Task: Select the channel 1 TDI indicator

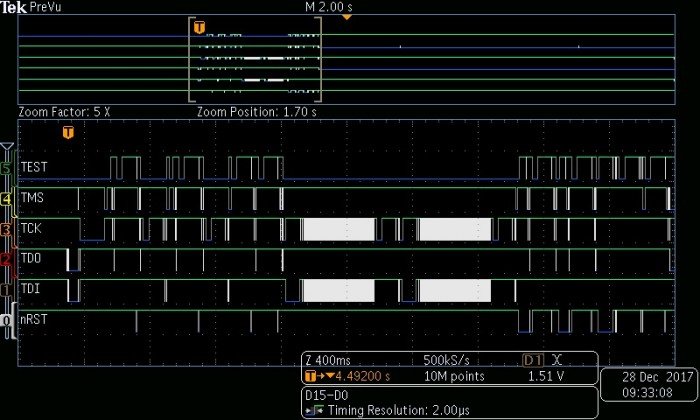Action: tap(8, 290)
